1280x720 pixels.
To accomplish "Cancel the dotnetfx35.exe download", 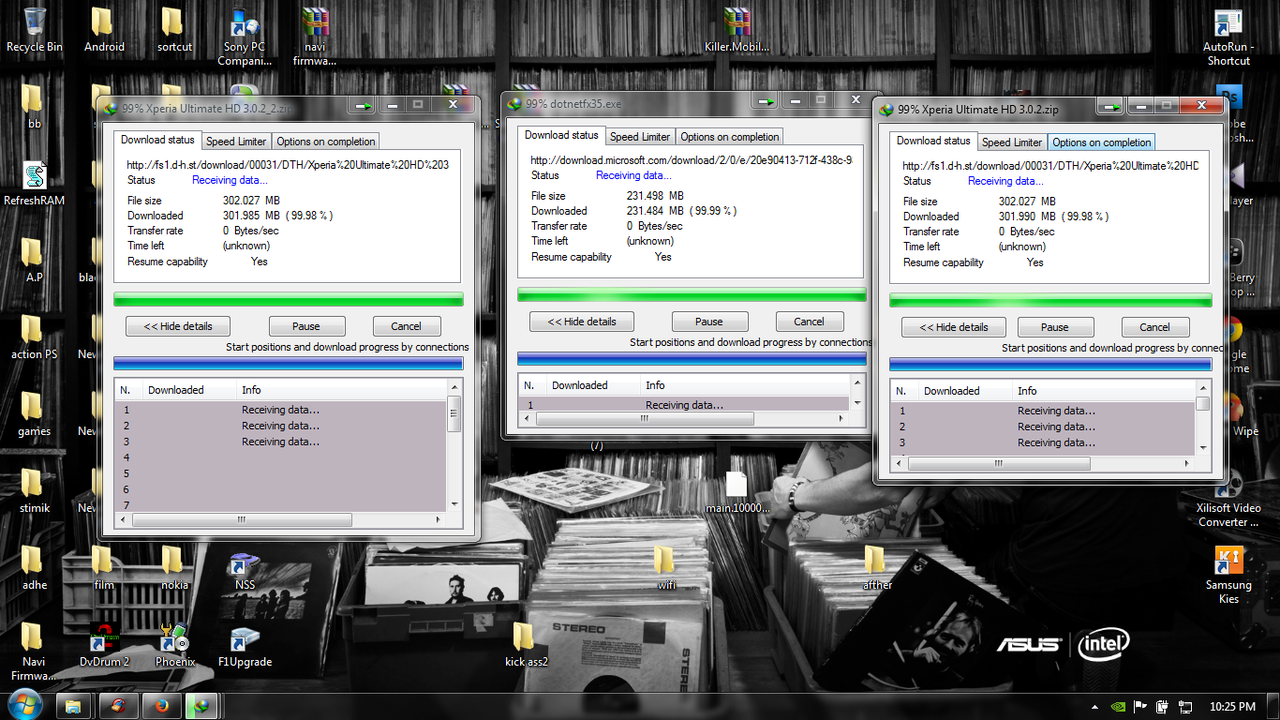I will pos(809,321).
